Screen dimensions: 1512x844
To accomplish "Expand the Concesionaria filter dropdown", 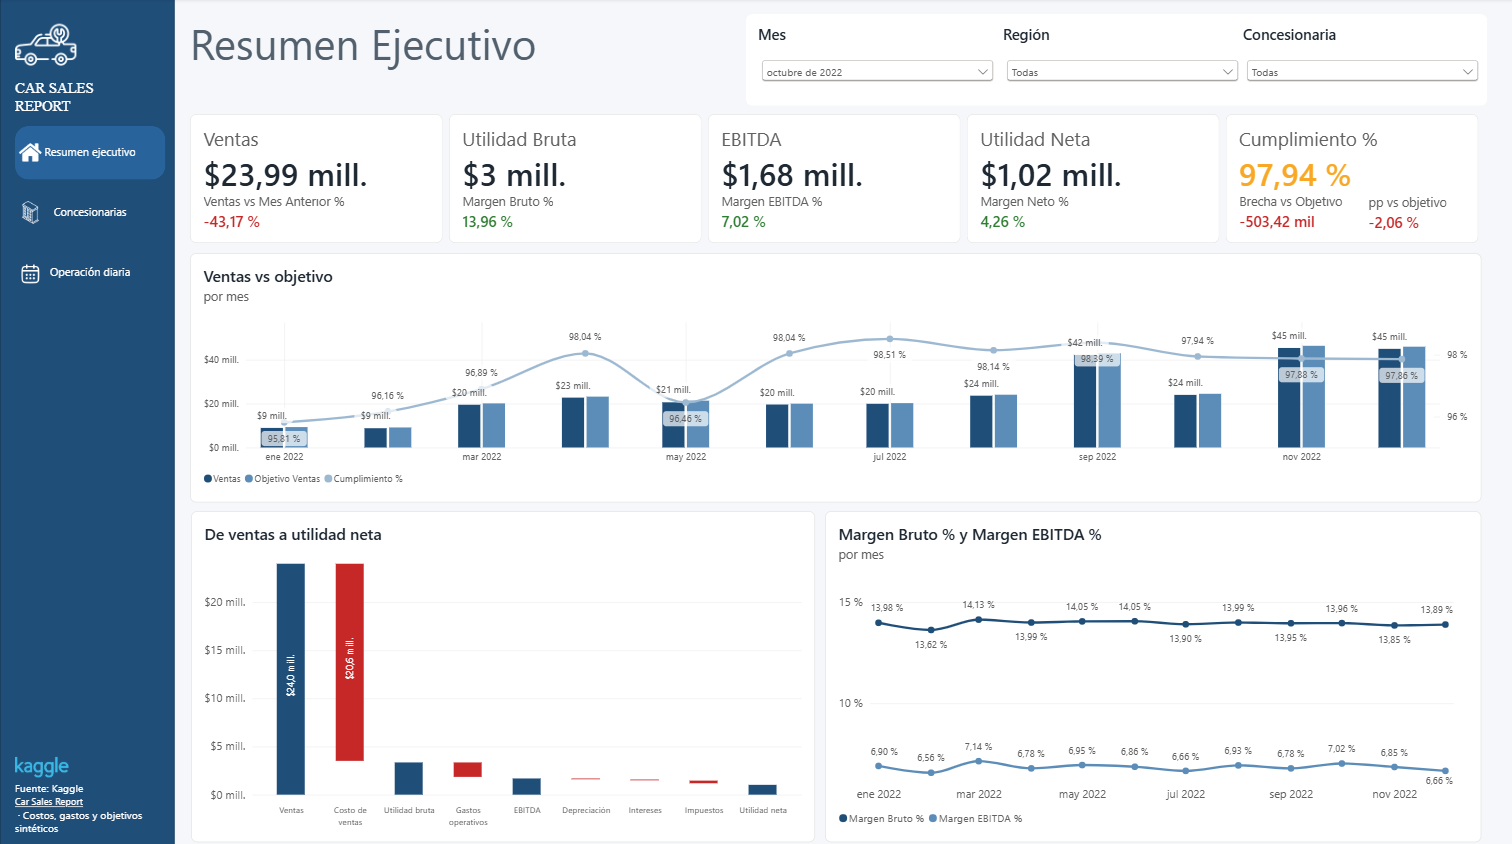I will point(1362,72).
